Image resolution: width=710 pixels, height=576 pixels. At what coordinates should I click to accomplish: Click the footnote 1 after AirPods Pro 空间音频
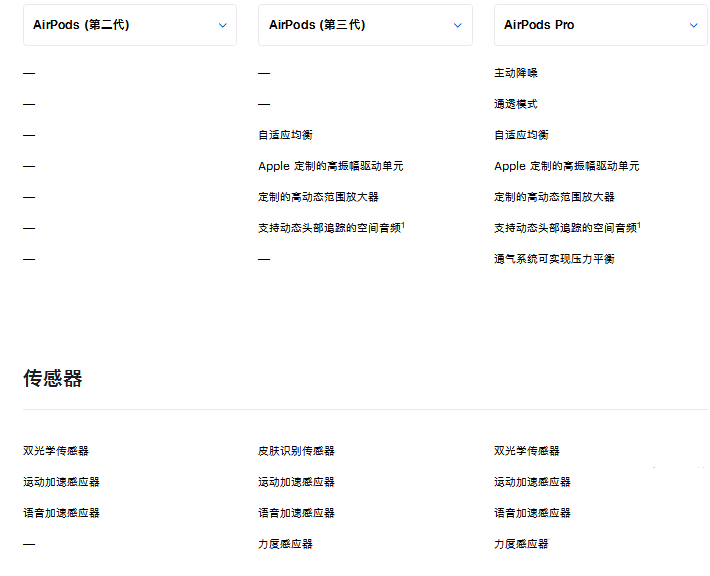coord(639,225)
